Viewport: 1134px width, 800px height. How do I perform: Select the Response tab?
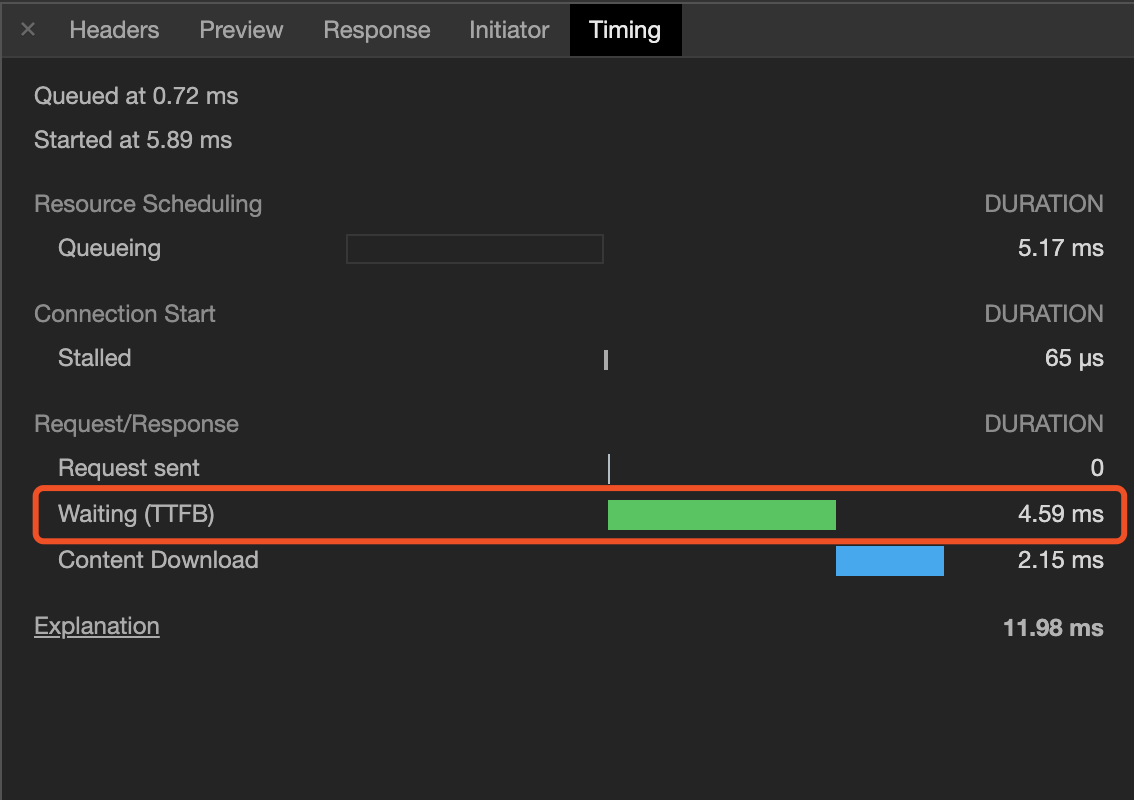(376, 30)
